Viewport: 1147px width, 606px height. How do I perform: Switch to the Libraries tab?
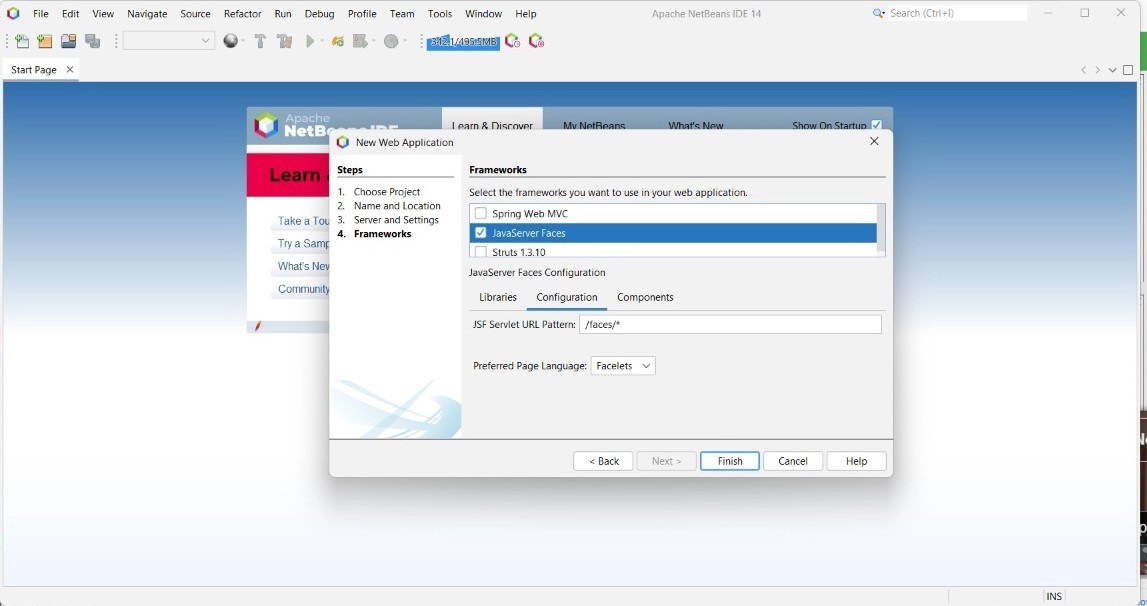tap(497, 297)
